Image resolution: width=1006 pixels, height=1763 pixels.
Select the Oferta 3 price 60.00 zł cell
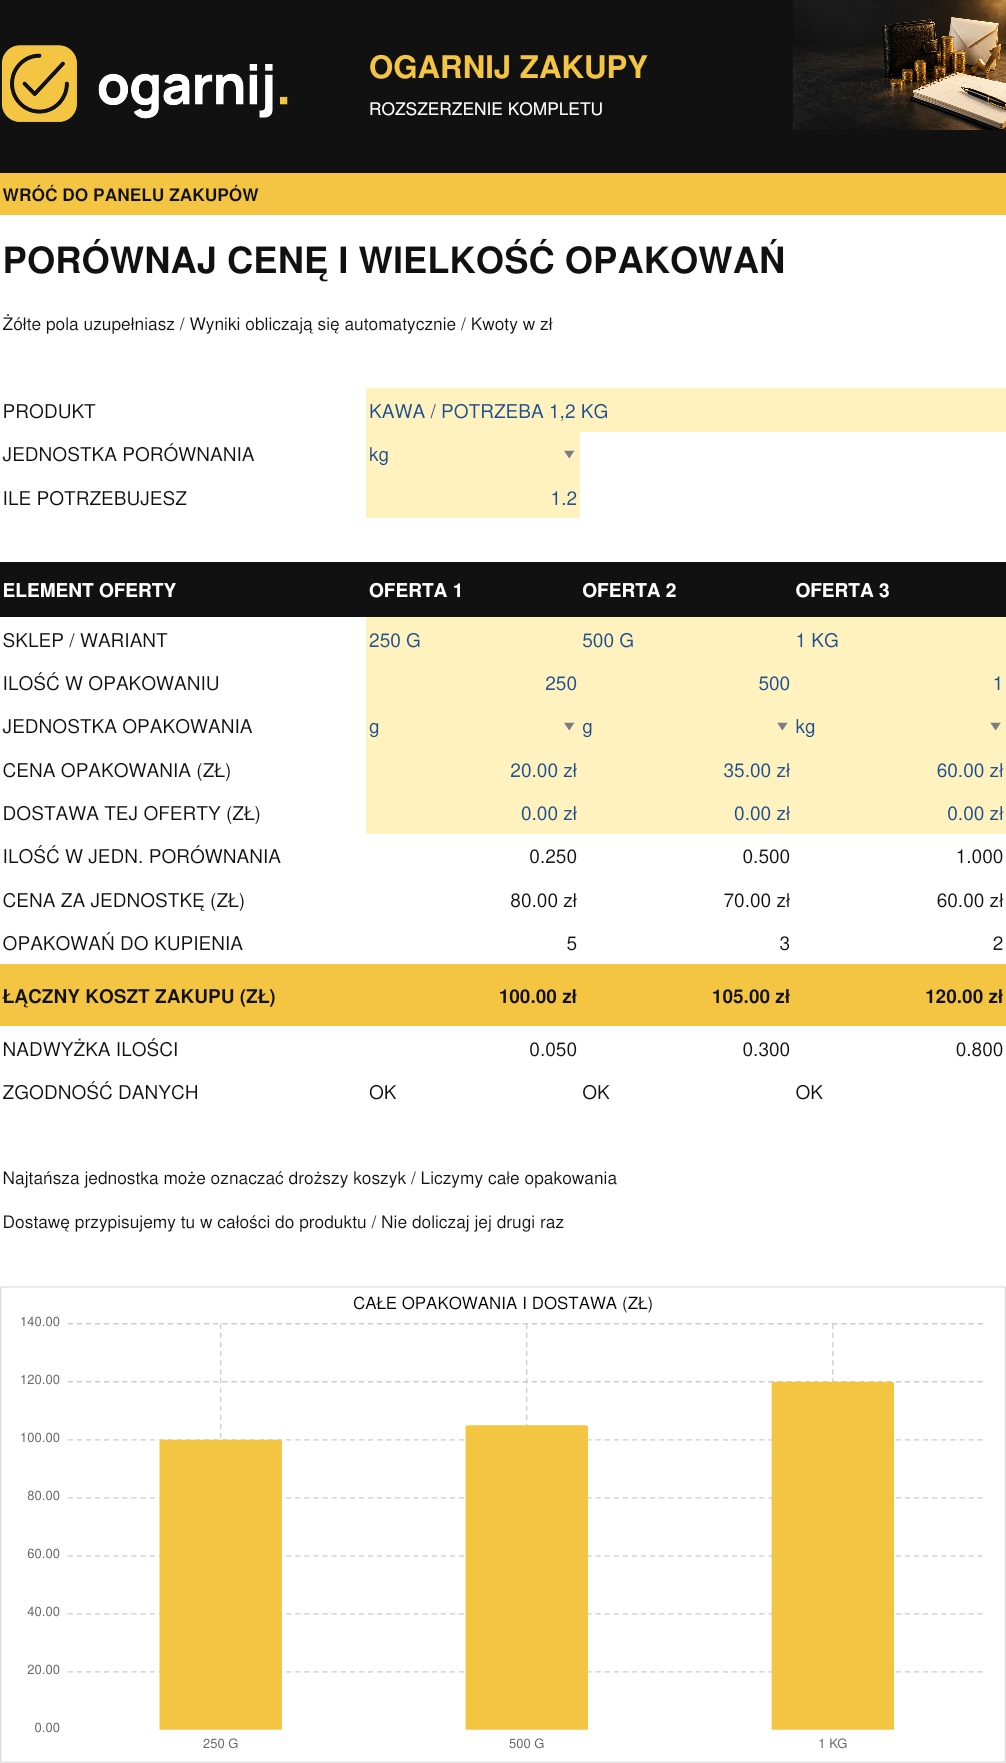click(x=899, y=770)
